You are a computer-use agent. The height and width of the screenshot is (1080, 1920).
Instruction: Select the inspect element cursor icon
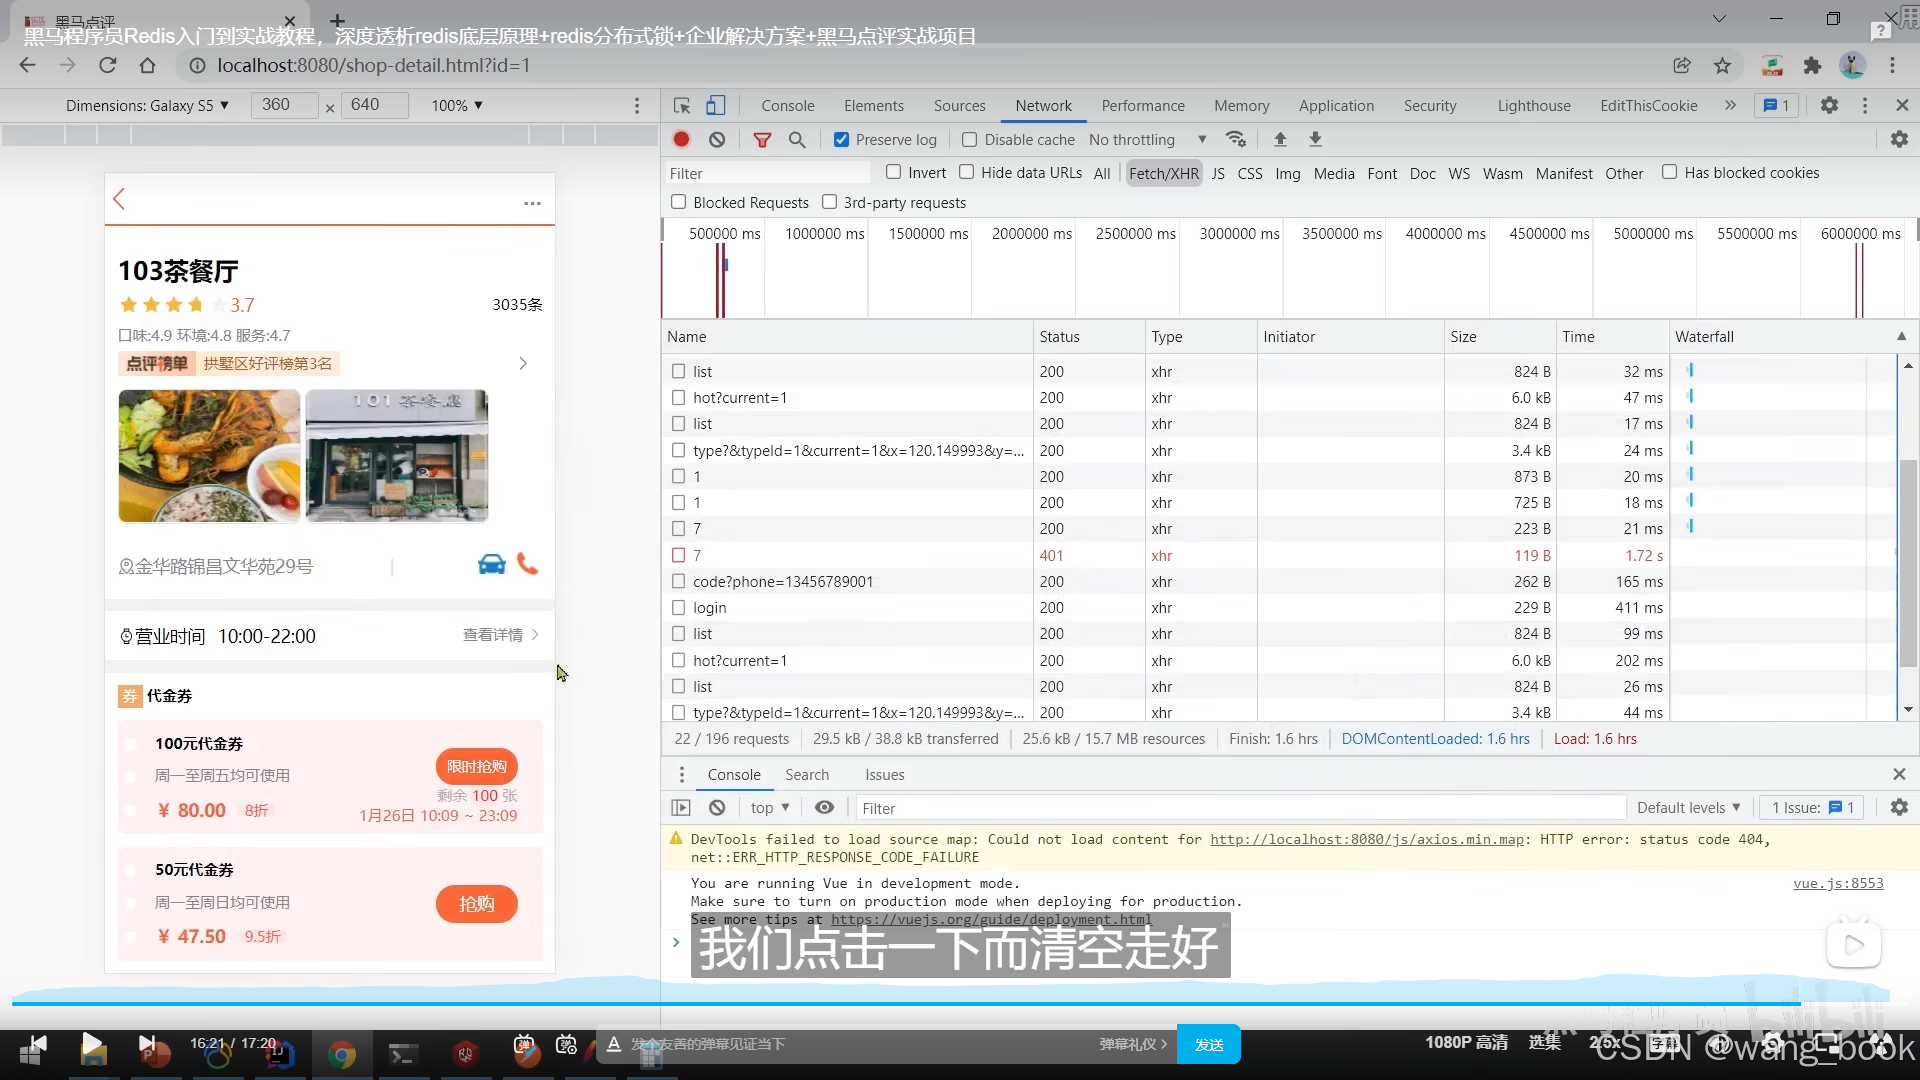(682, 105)
